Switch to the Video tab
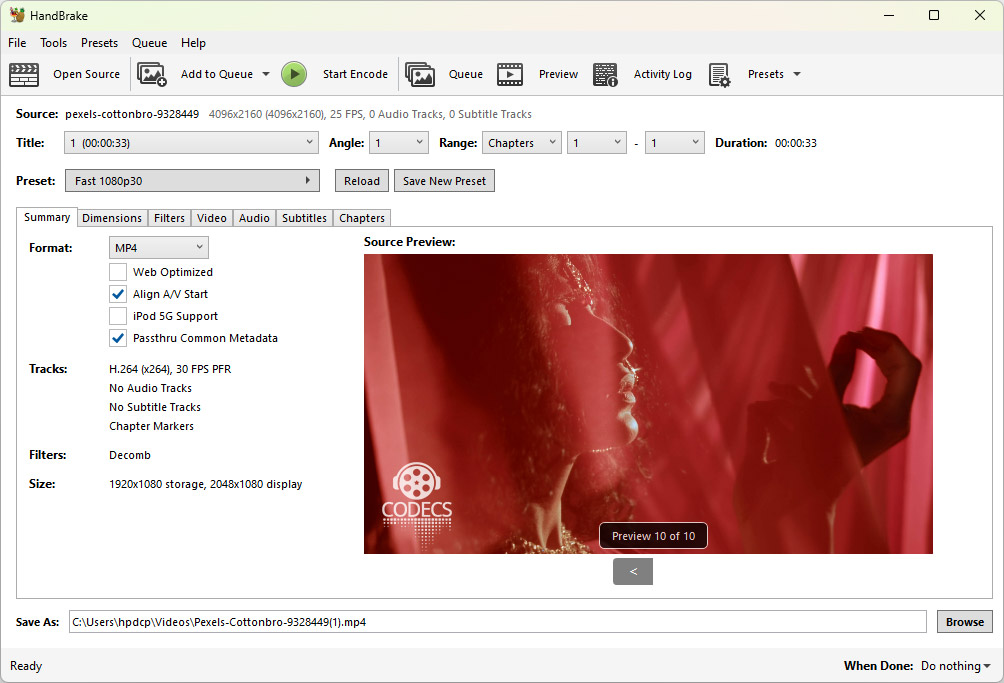The image size is (1004, 683). click(211, 218)
